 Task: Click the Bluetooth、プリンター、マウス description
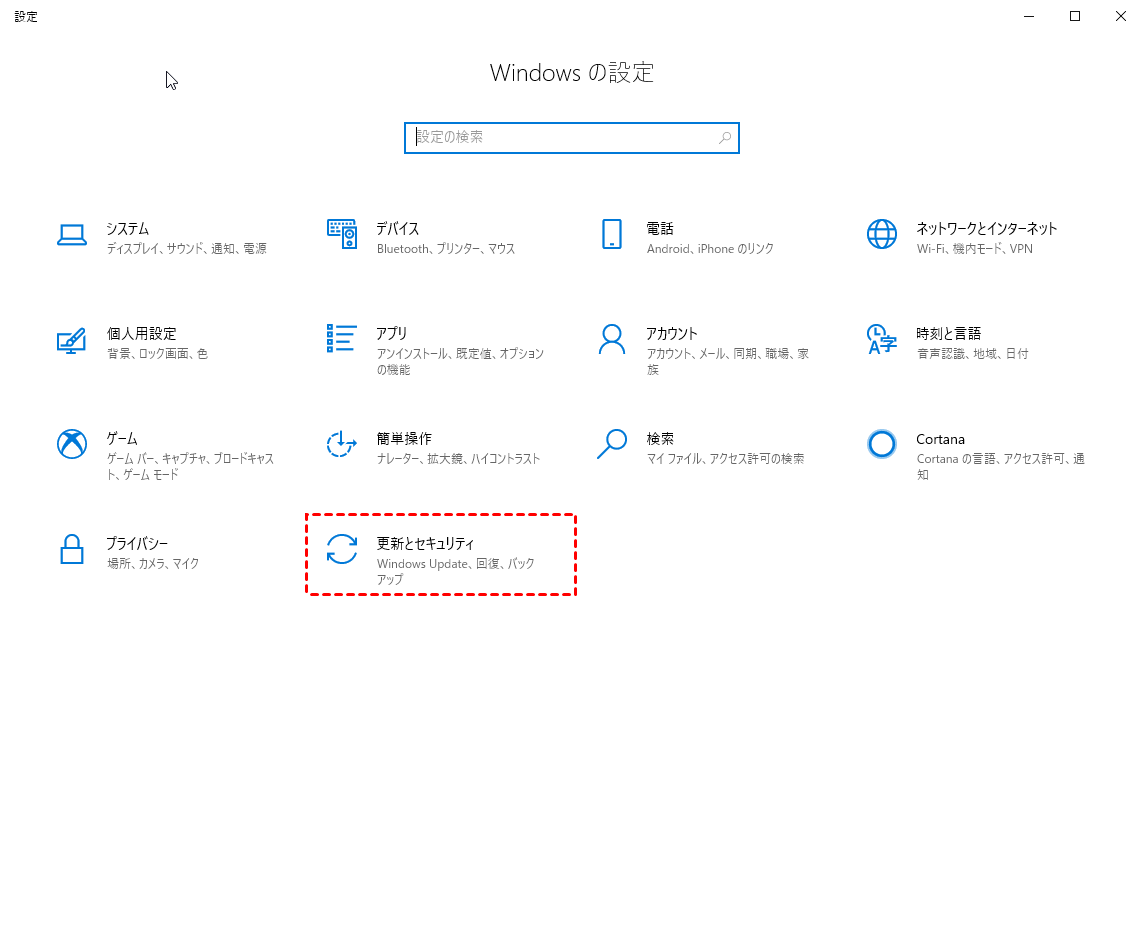pyautogui.click(x=446, y=249)
